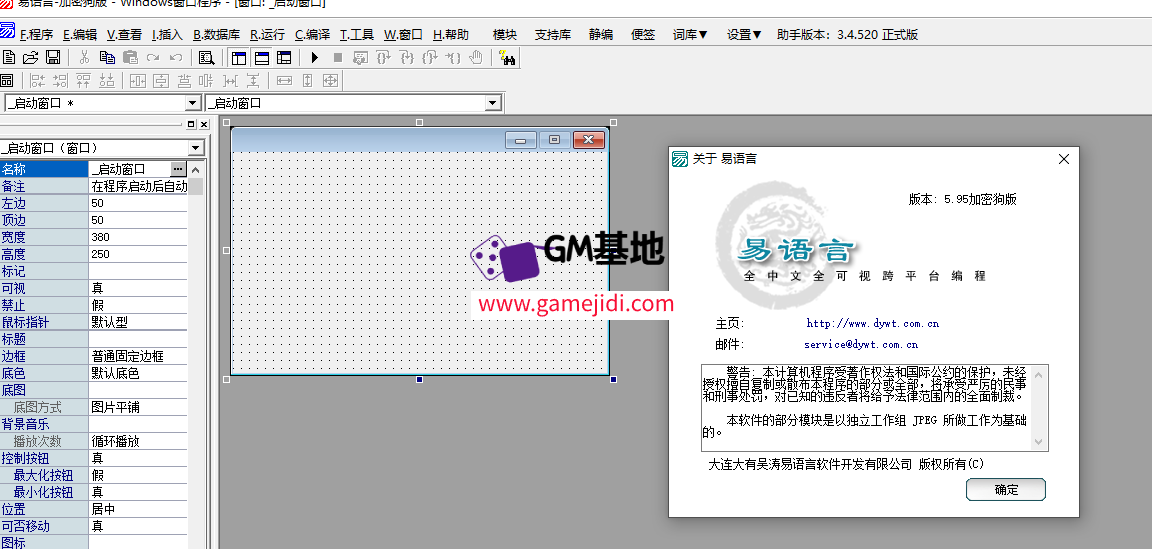Click the New file toolbar icon
Screen dimensions: 1152x549
pyautogui.click(x=9, y=57)
